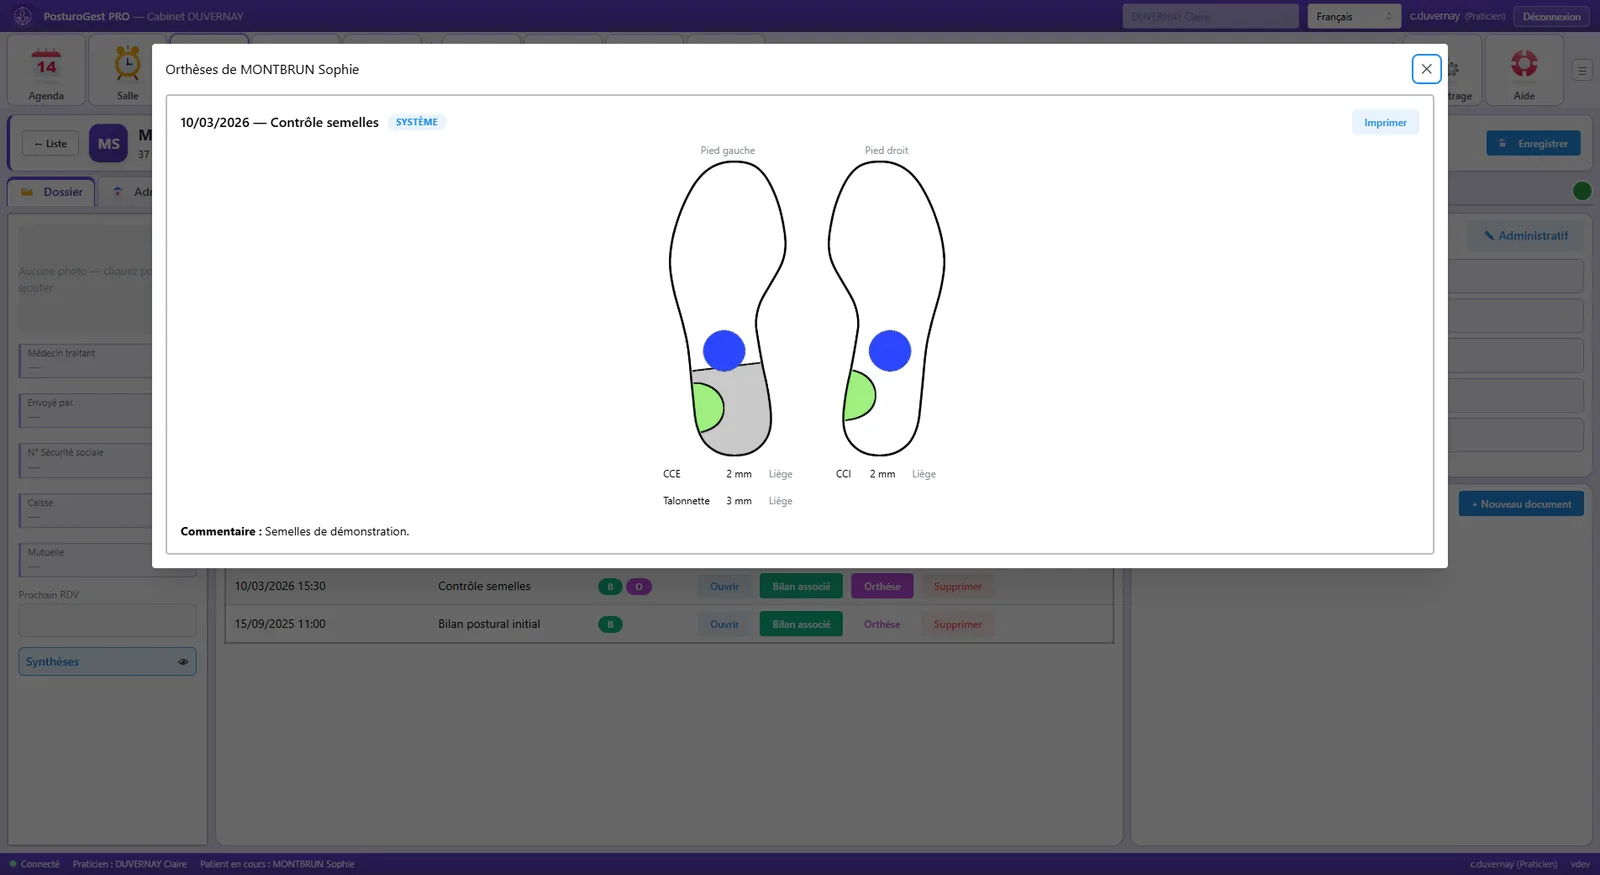Click Ouvrir for Contrôle semelles row
1600x875 pixels.
coord(724,587)
